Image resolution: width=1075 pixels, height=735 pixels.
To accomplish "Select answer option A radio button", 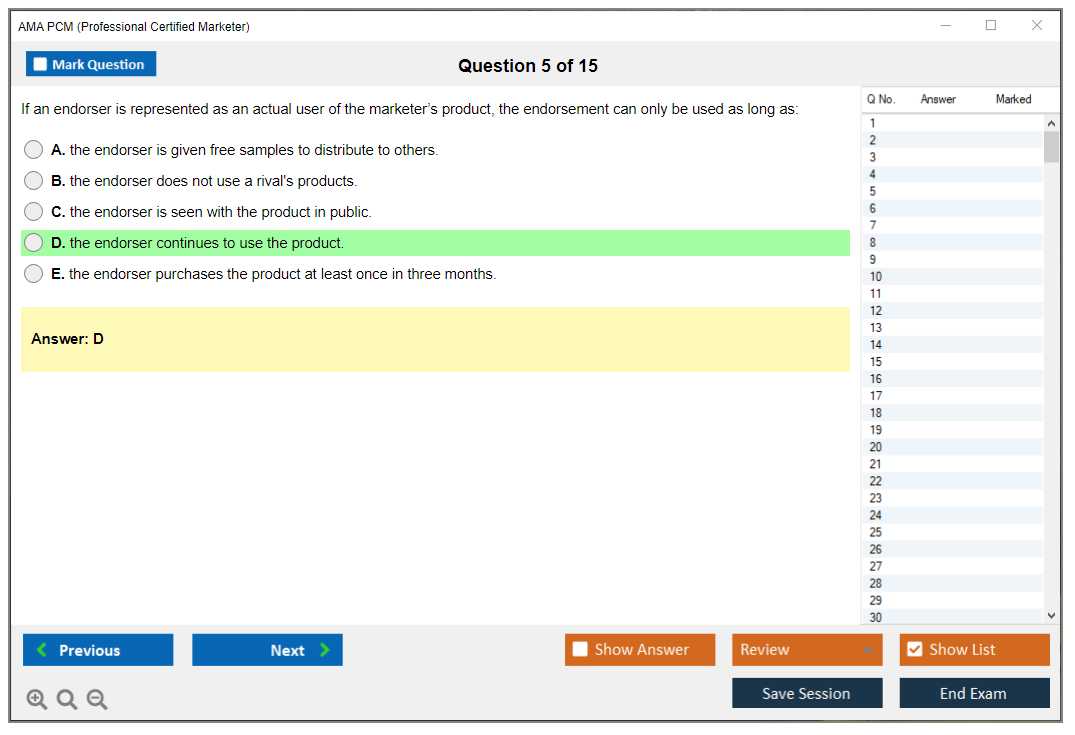I will point(34,150).
